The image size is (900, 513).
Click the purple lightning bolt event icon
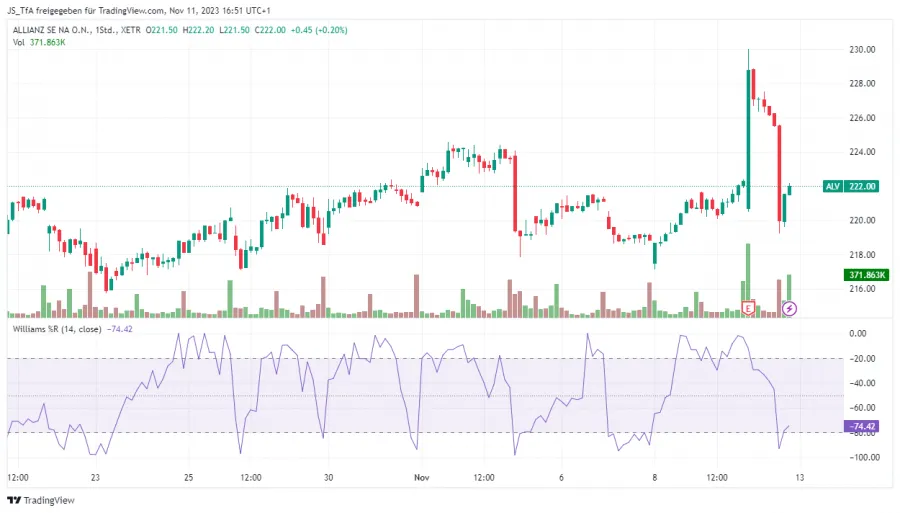(x=790, y=308)
